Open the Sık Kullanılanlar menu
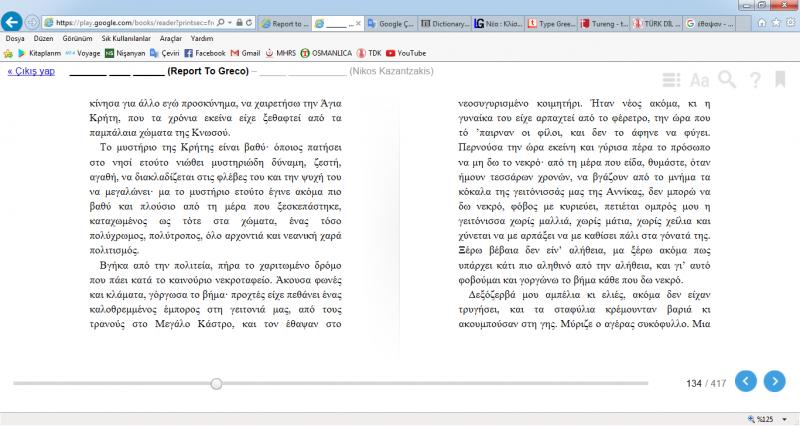800x426 pixels. (x=126, y=38)
